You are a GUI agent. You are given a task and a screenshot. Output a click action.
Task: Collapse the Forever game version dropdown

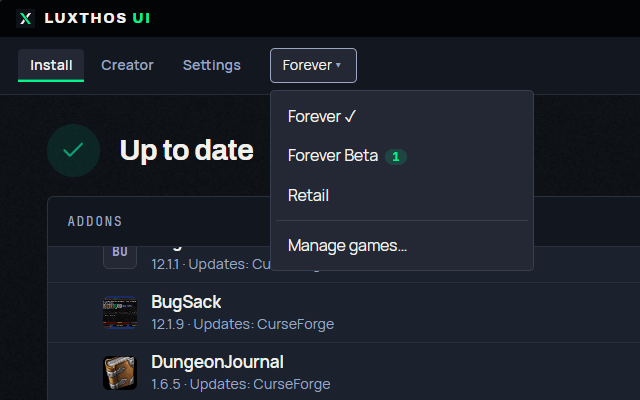pos(313,65)
